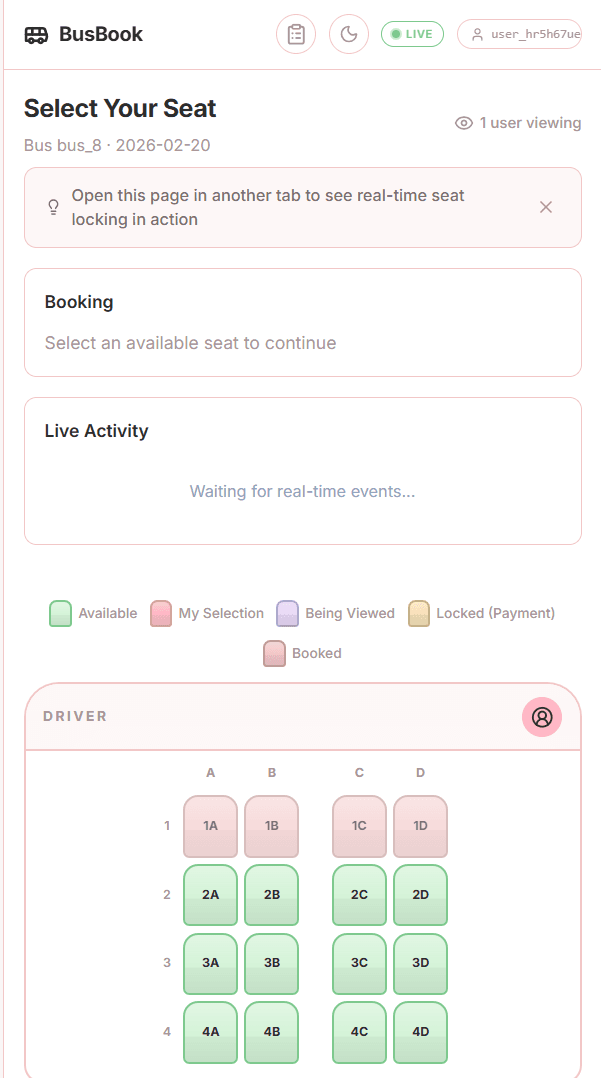
Task: Click booked seat 1D
Action: (420, 826)
